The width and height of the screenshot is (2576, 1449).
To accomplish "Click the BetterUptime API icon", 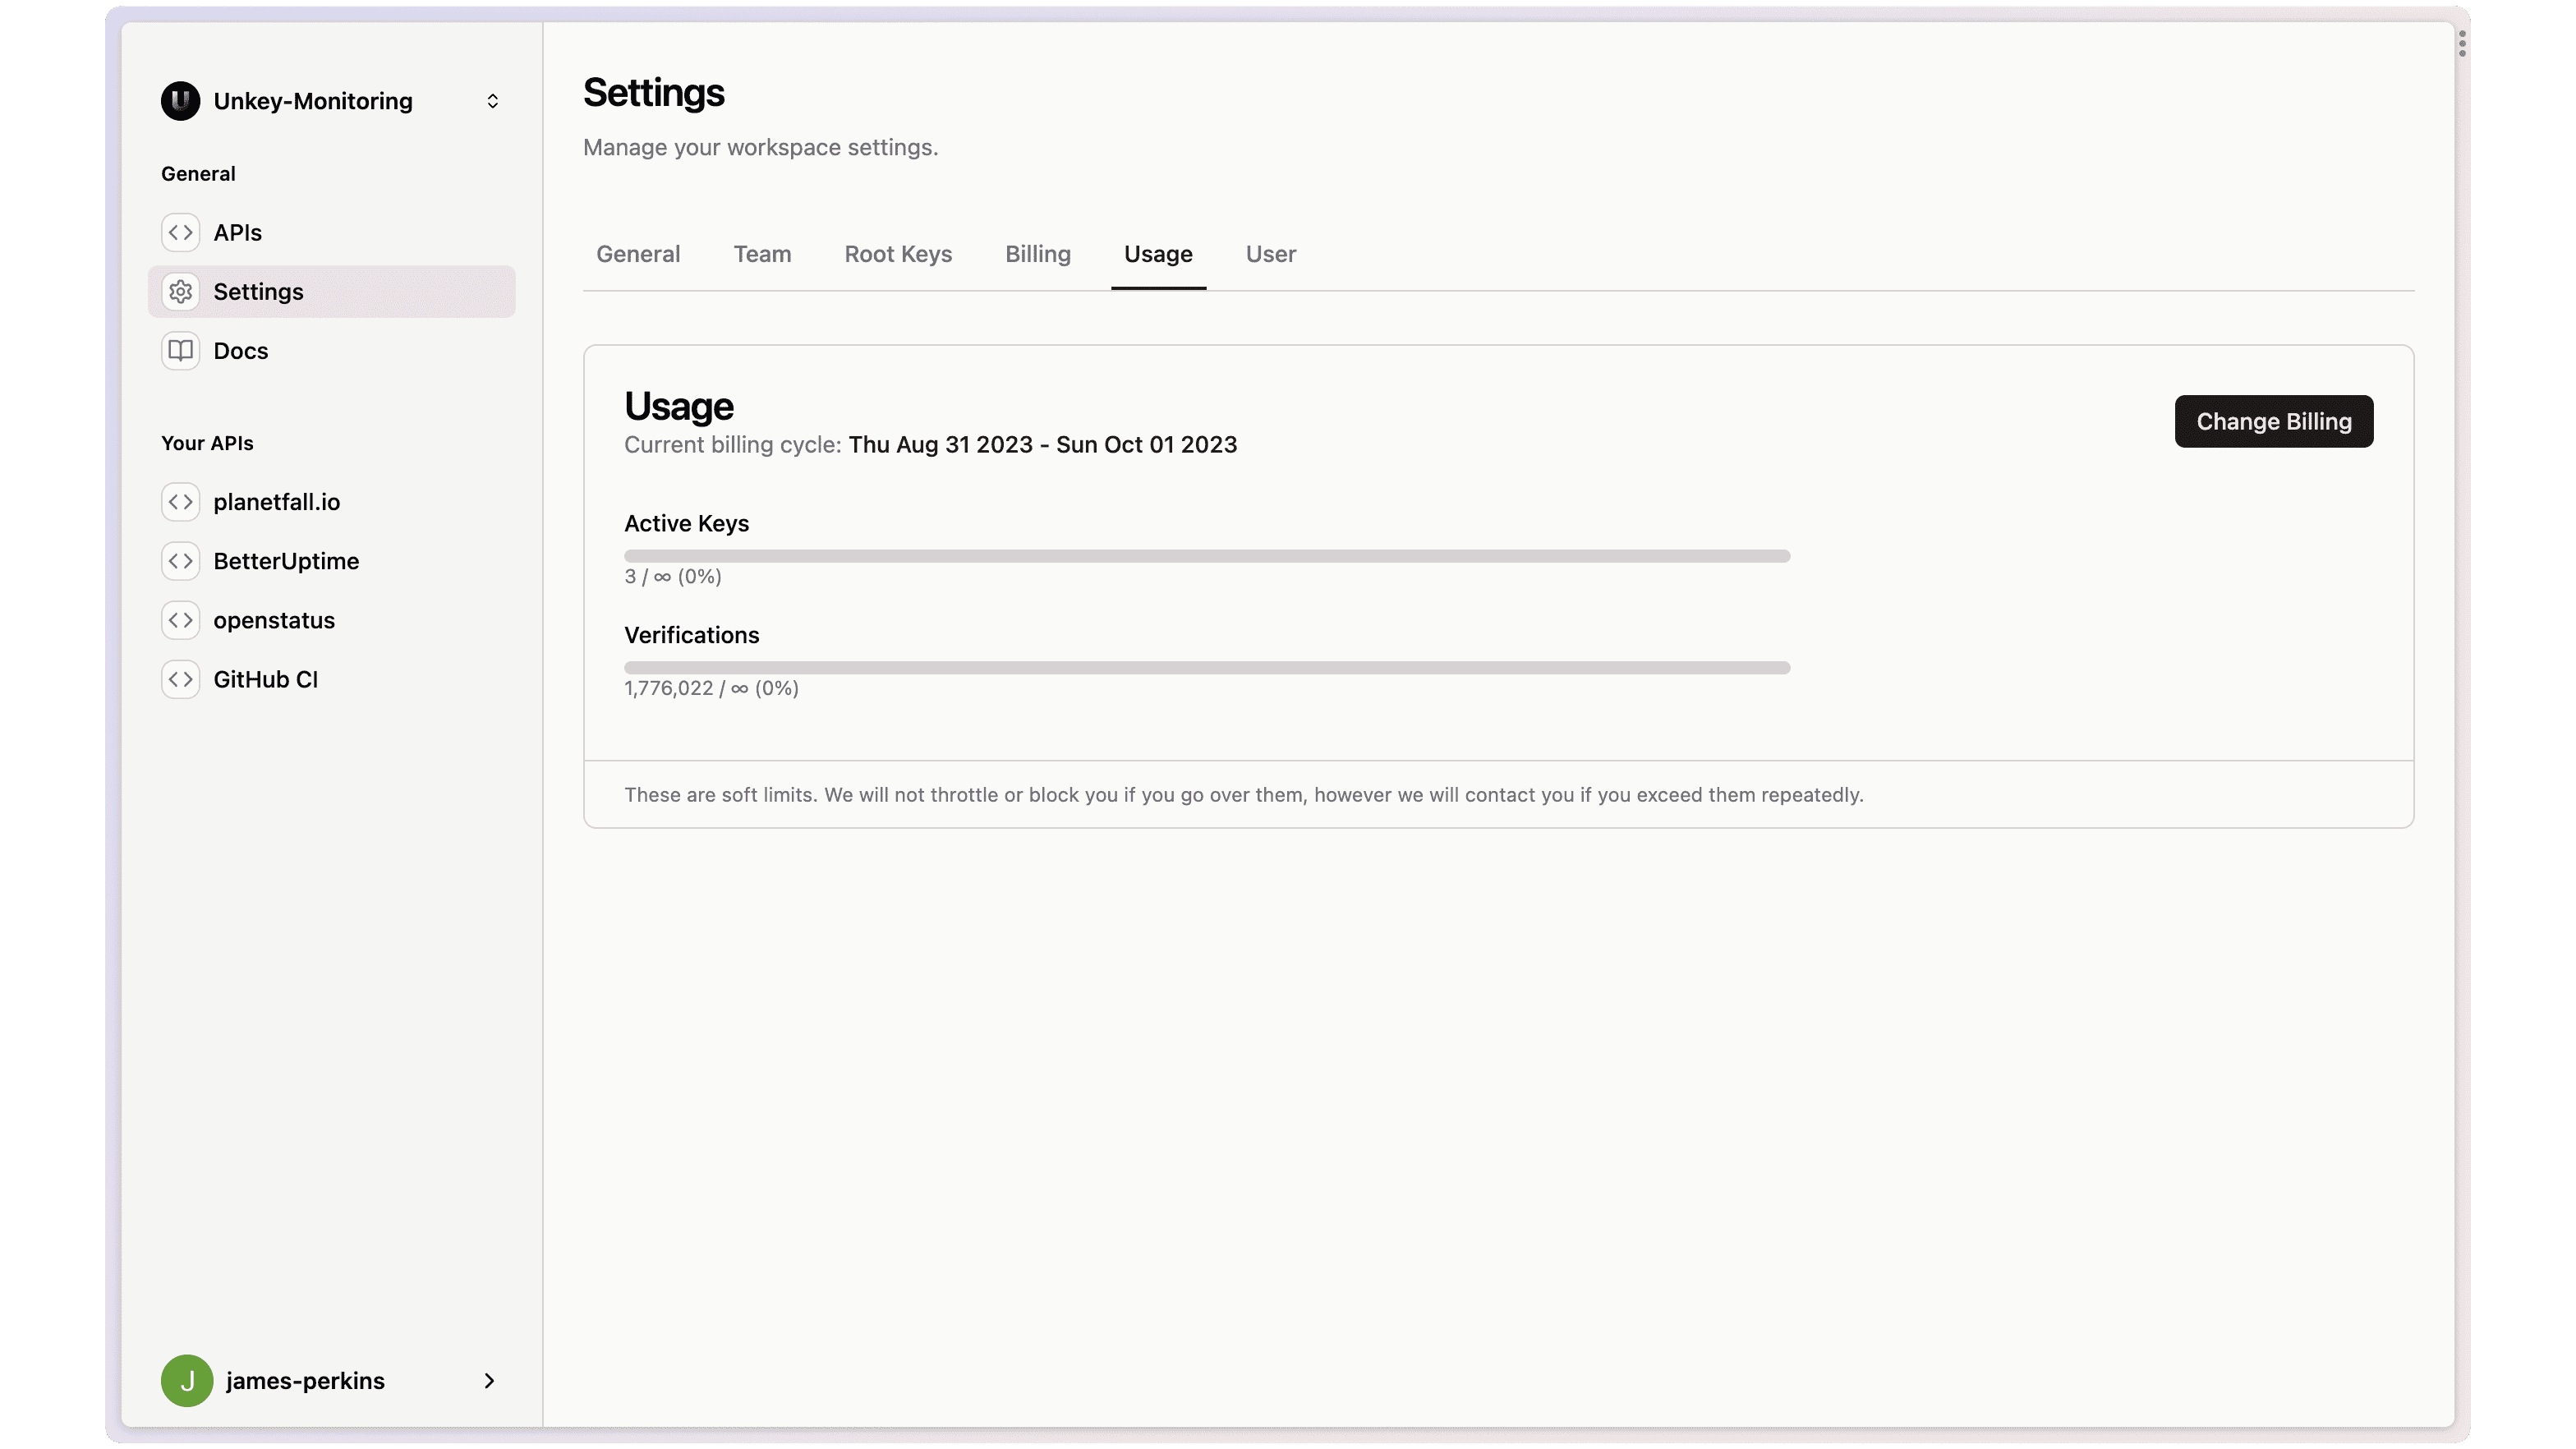I will (x=180, y=561).
